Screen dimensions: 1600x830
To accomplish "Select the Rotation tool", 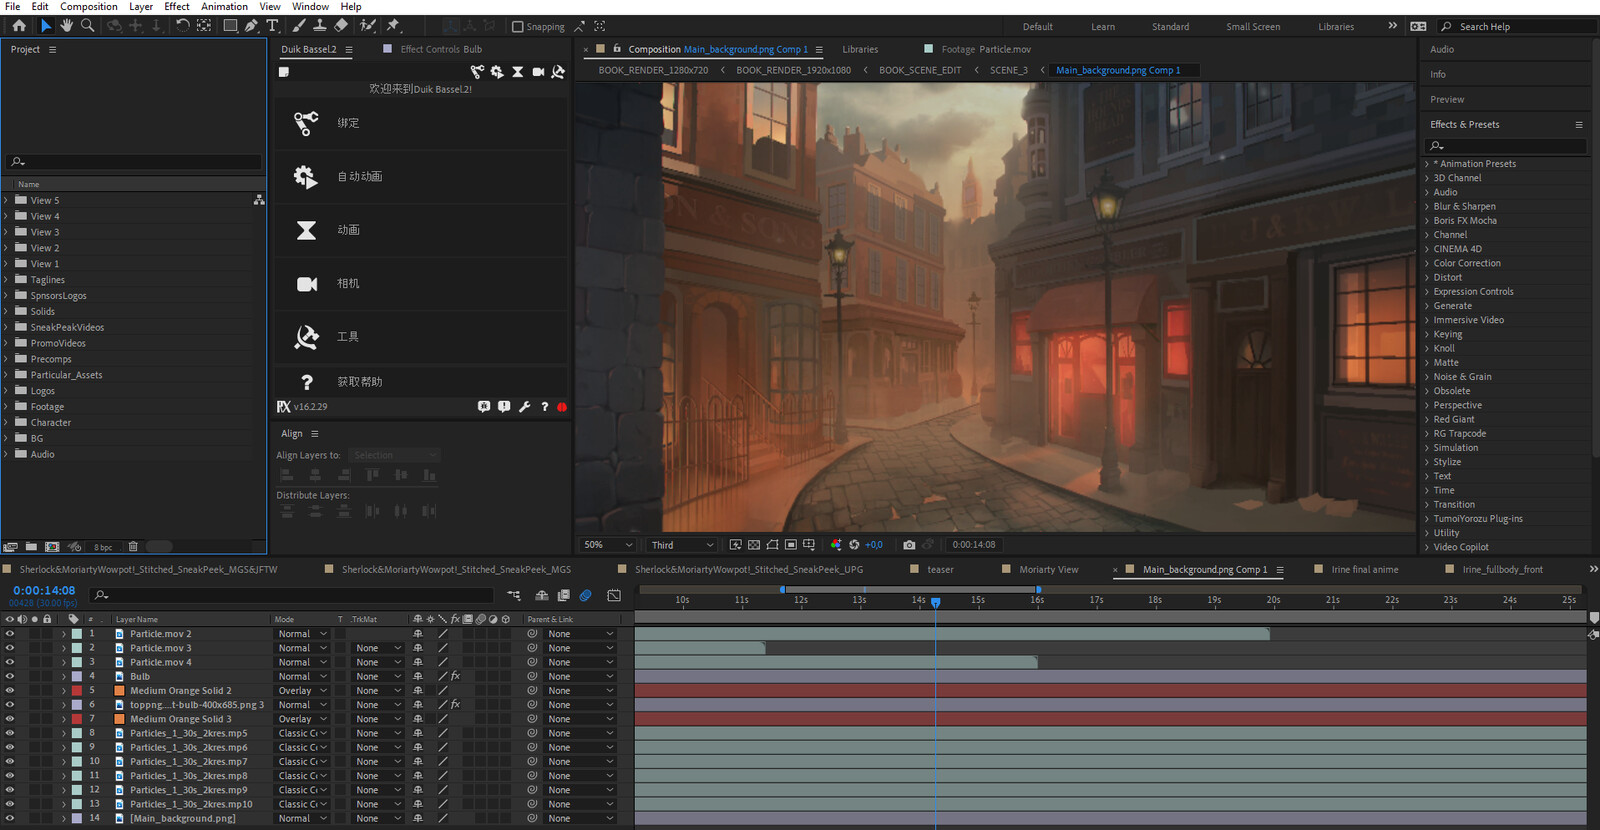I will pos(183,26).
